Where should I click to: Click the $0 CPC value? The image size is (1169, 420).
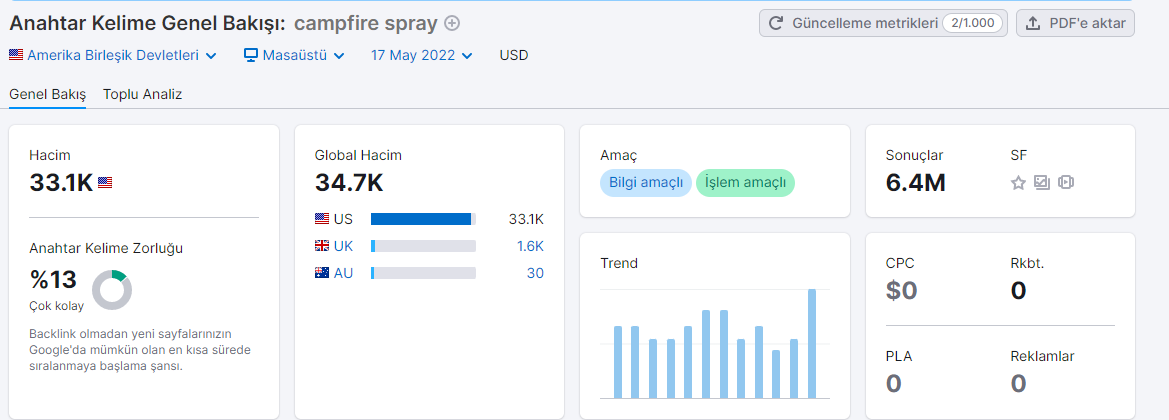pos(901,290)
